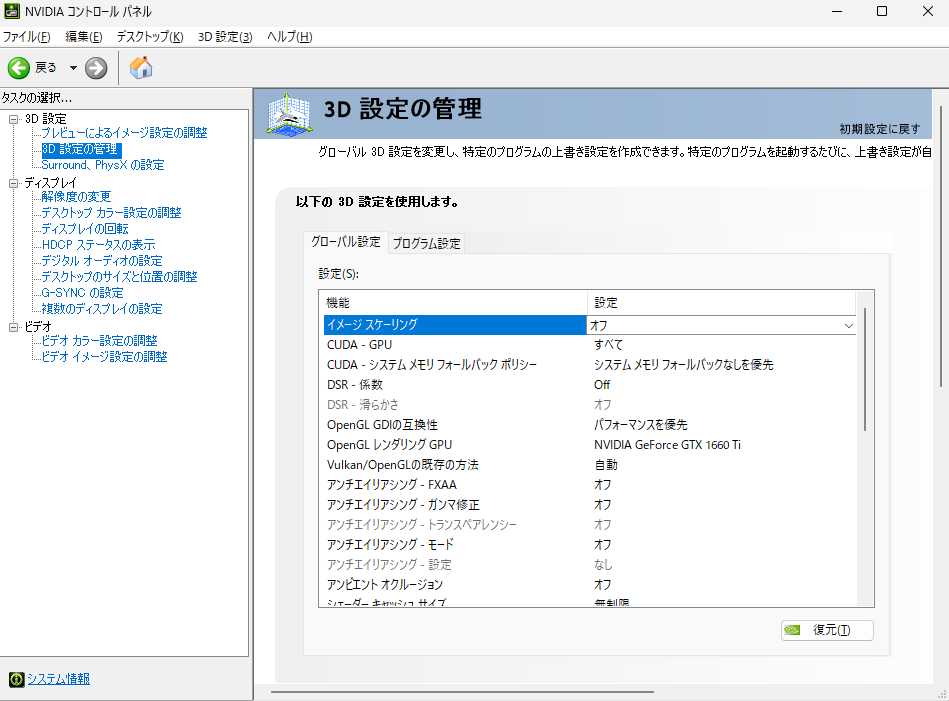Open the イメージ スケーリング value dropdown
Image resolution: width=949 pixels, height=701 pixels.
point(849,326)
